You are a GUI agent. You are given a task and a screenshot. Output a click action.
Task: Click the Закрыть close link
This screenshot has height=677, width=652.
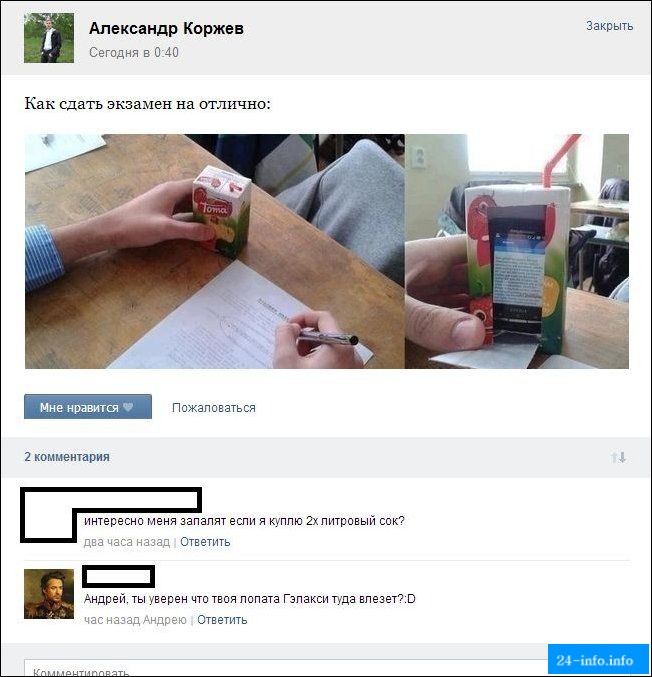[x=609, y=26]
